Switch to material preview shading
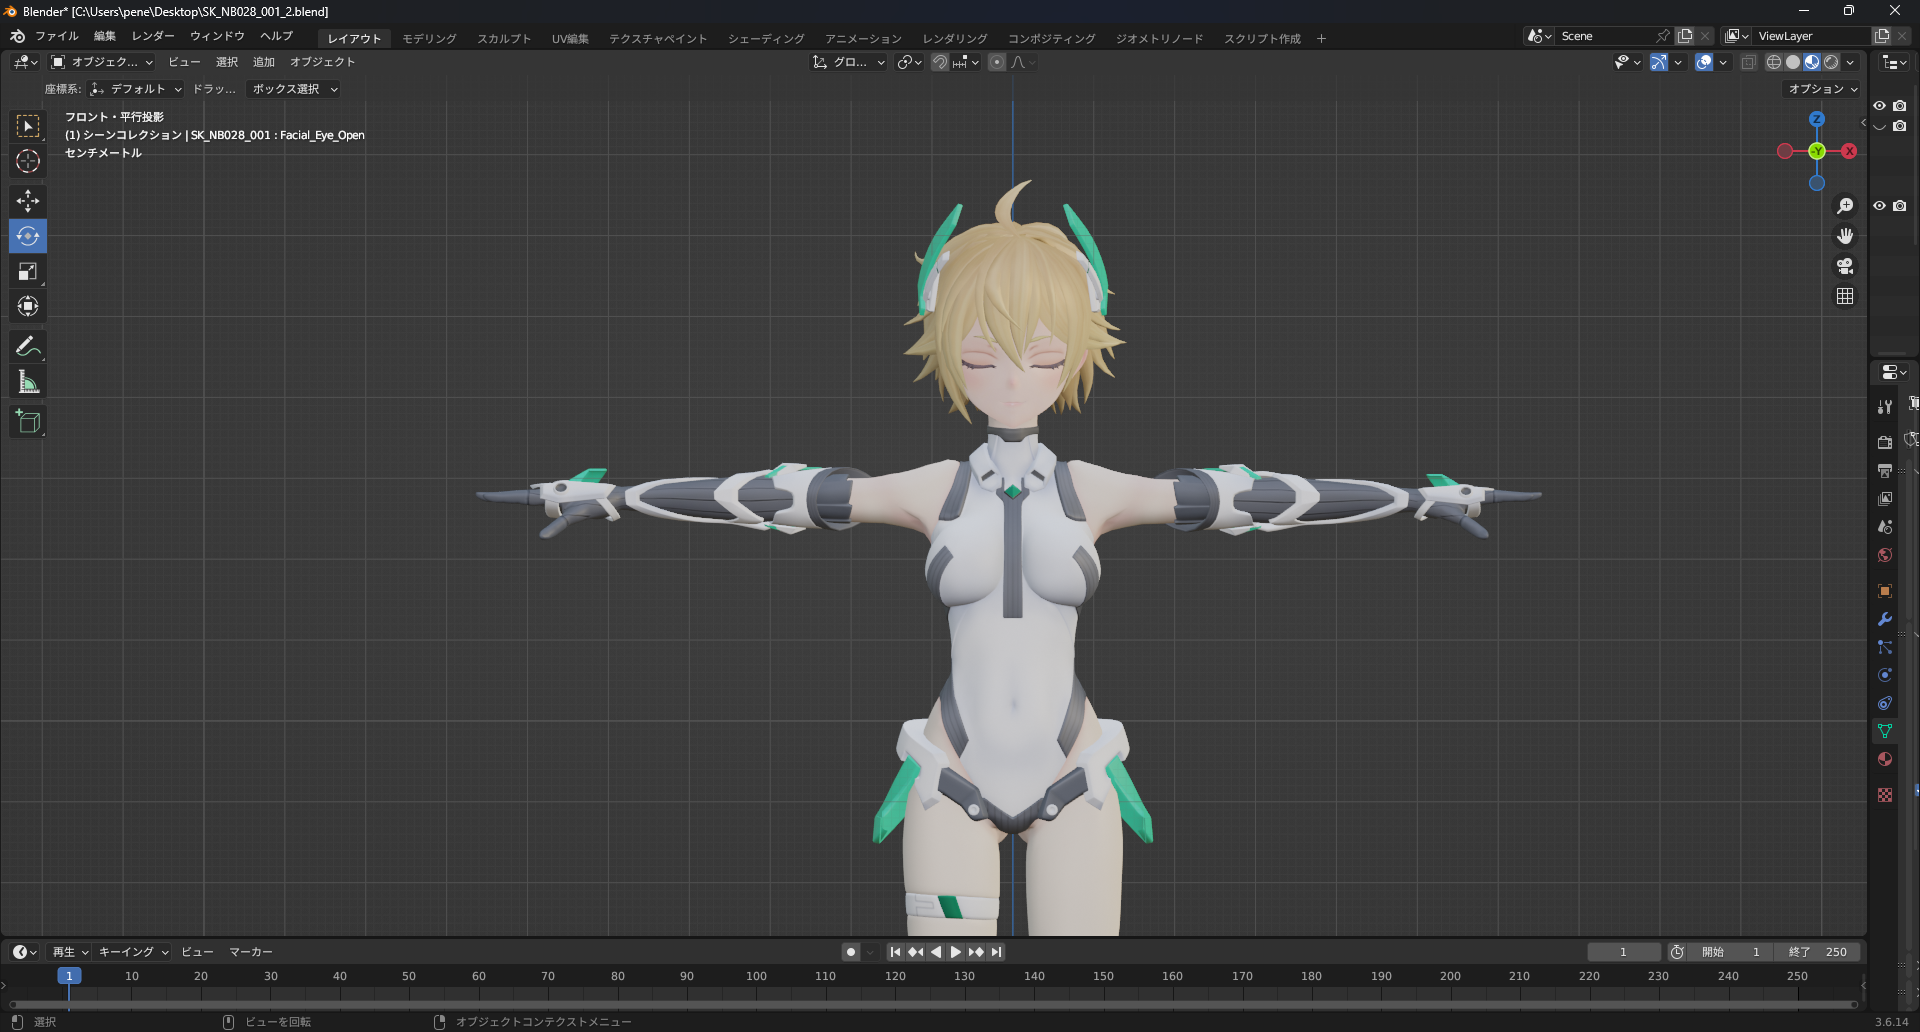 1812,62
